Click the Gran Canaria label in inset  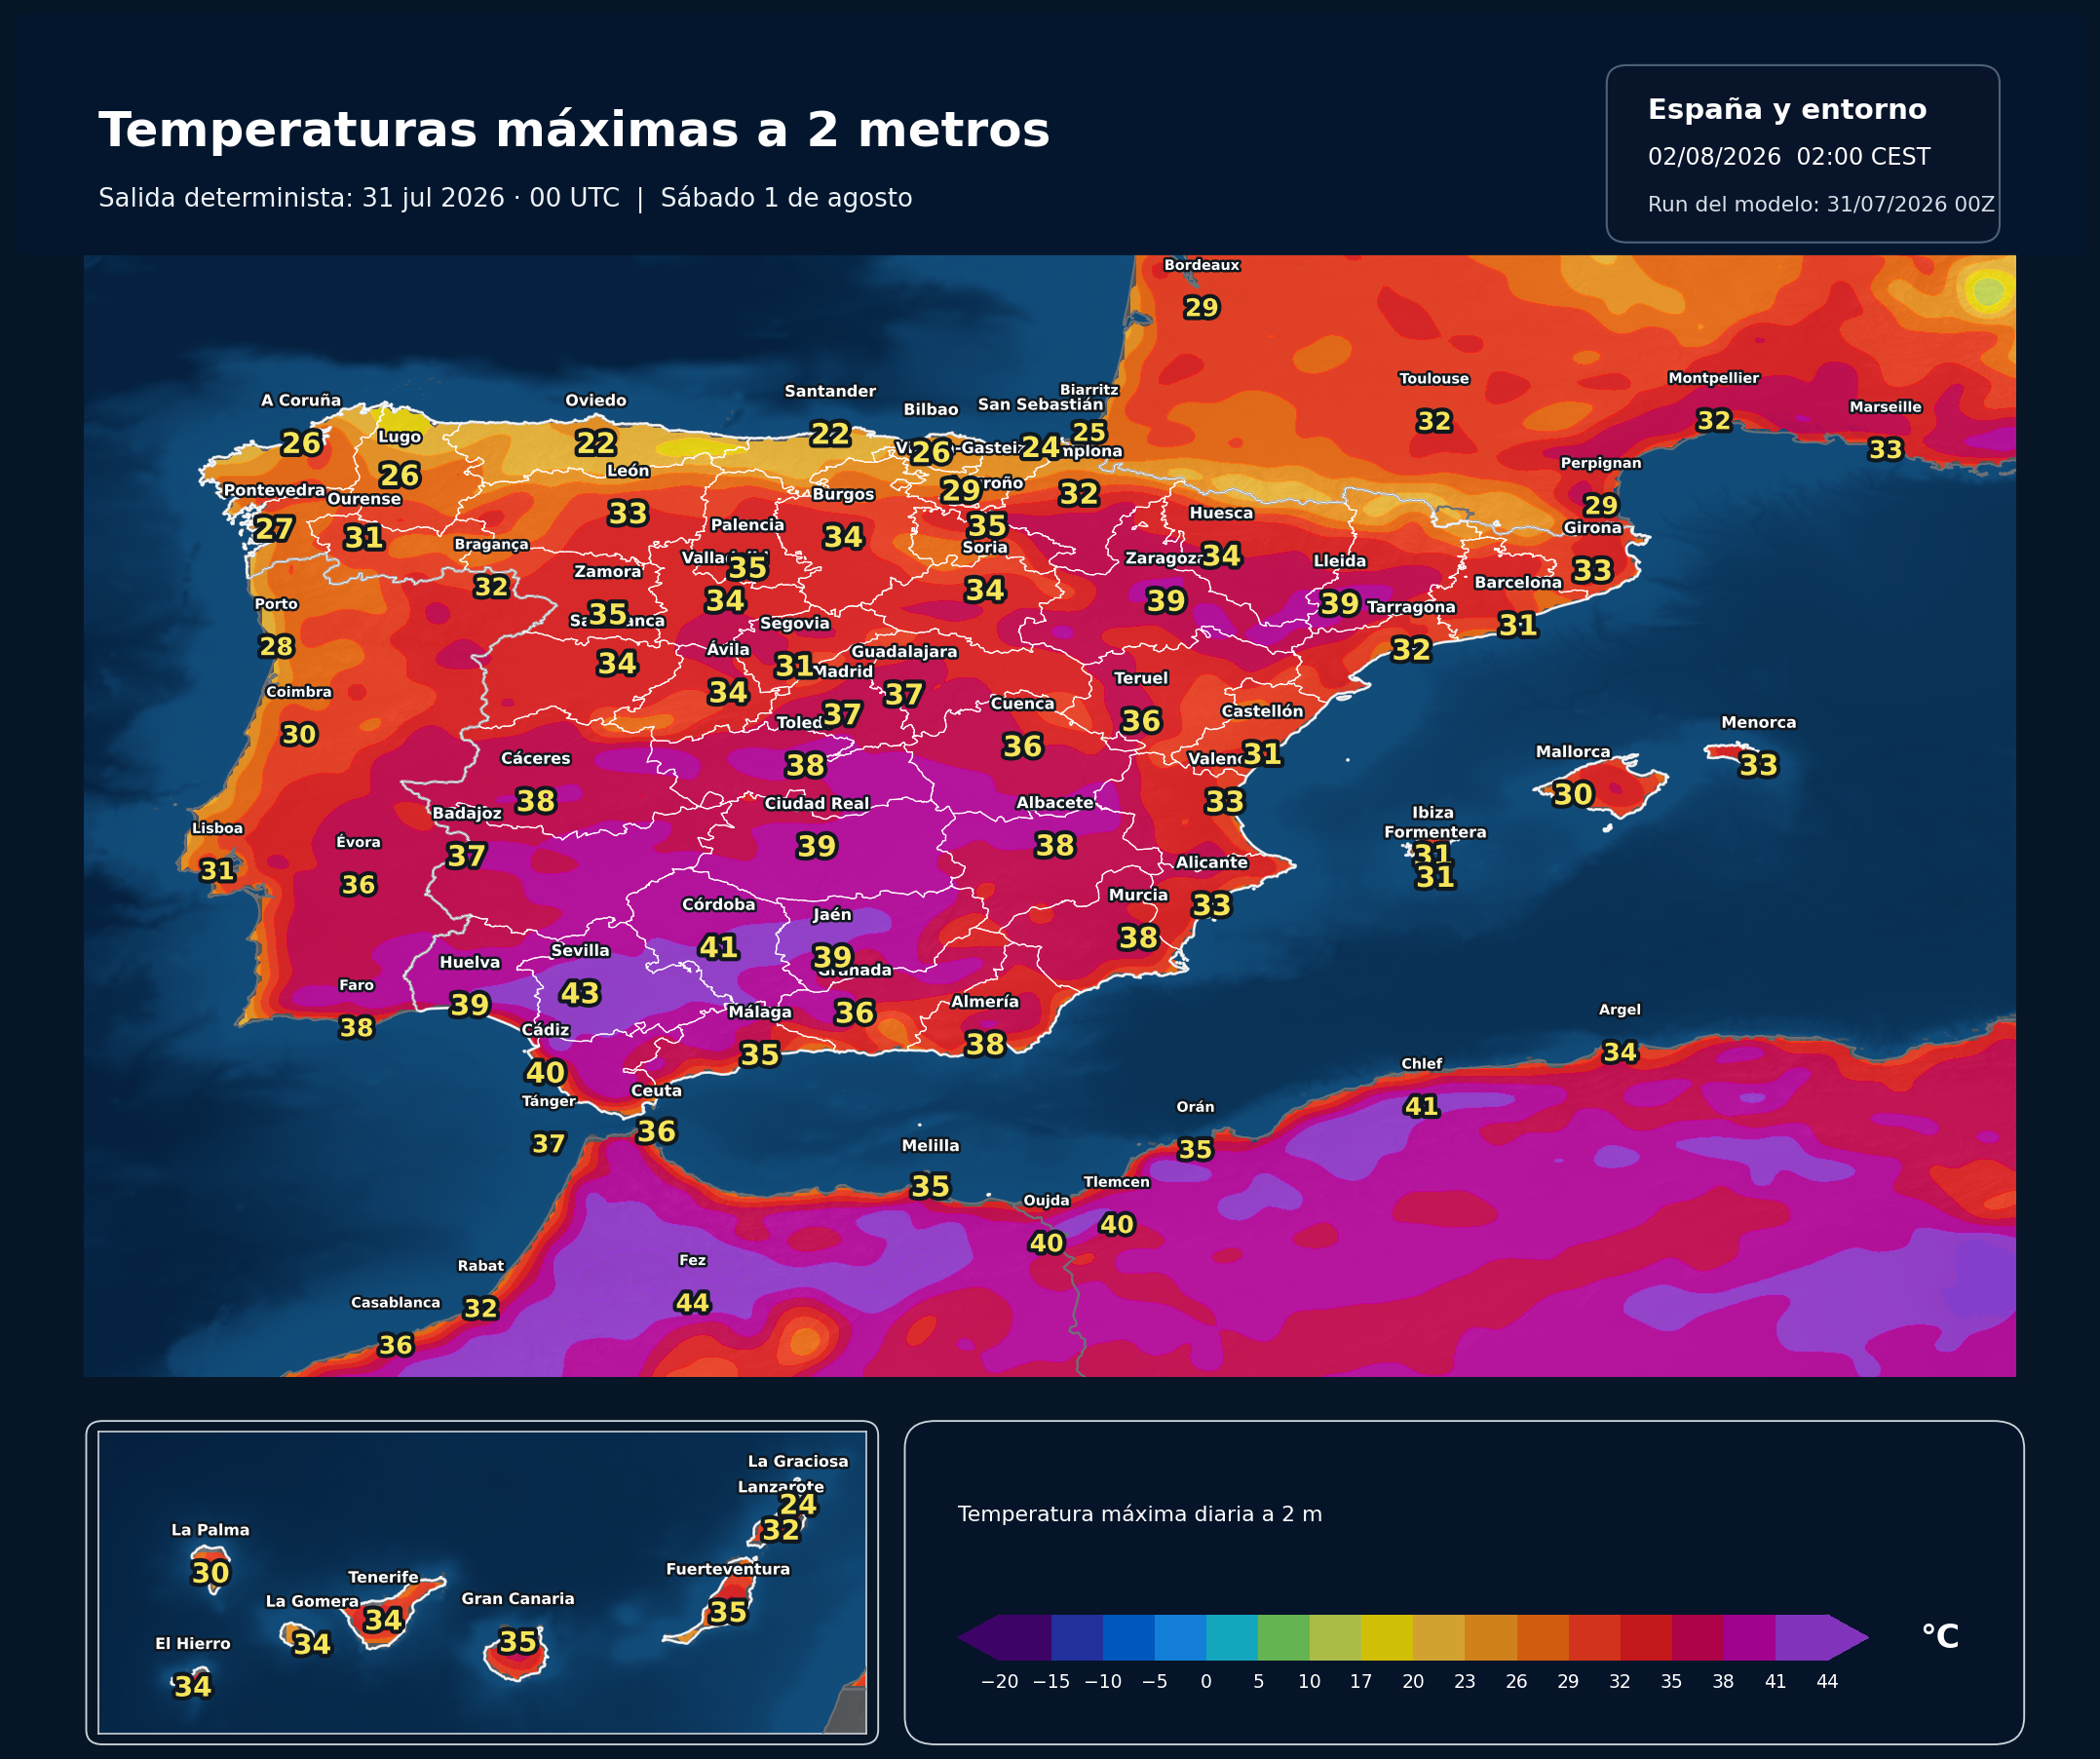click(x=518, y=1599)
